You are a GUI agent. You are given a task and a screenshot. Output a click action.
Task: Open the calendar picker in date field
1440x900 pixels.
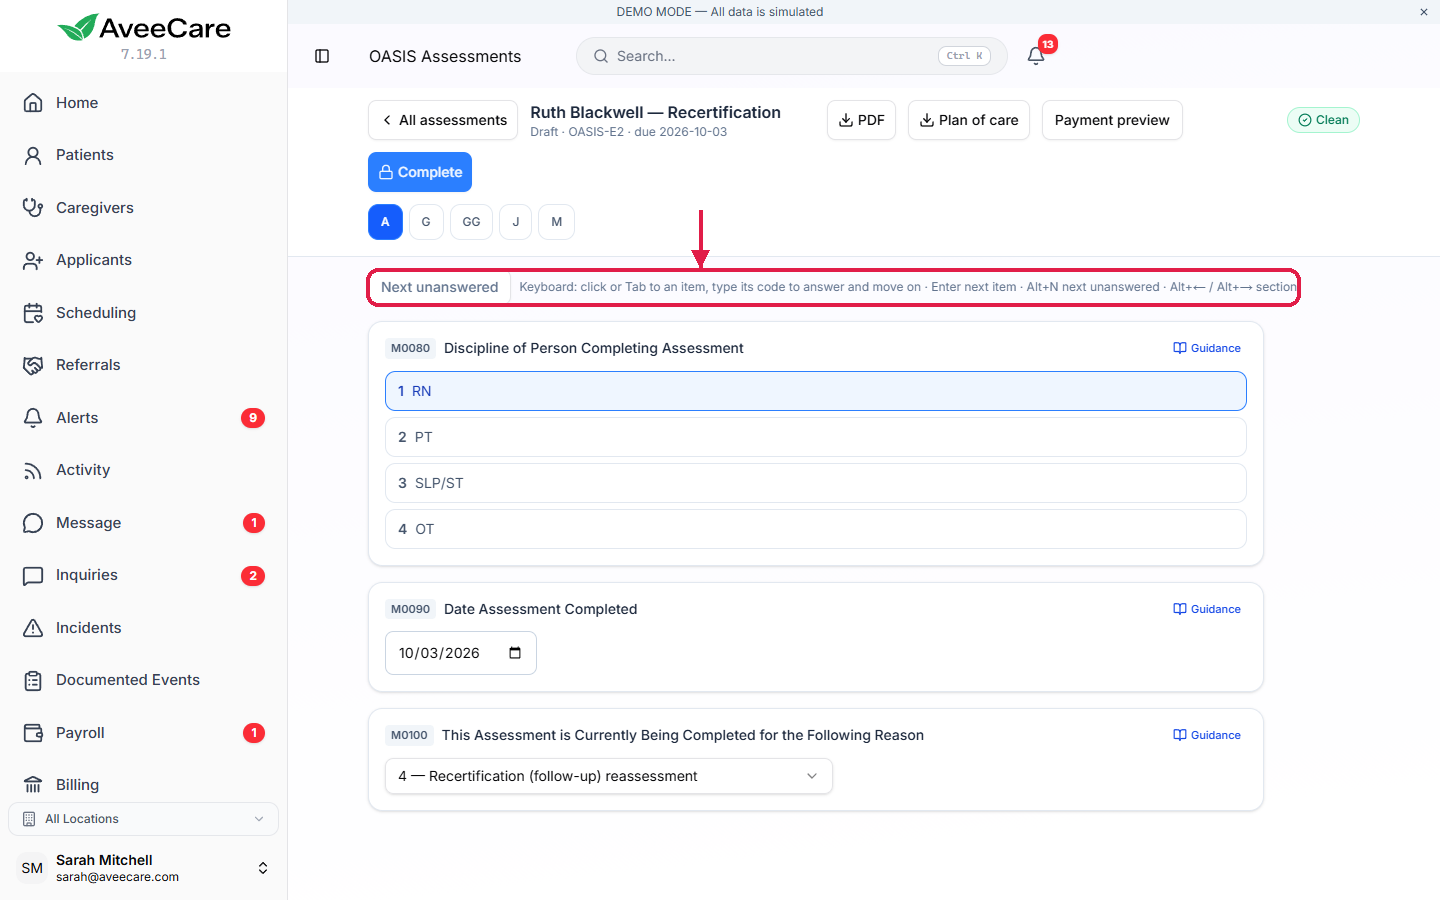(515, 653)
